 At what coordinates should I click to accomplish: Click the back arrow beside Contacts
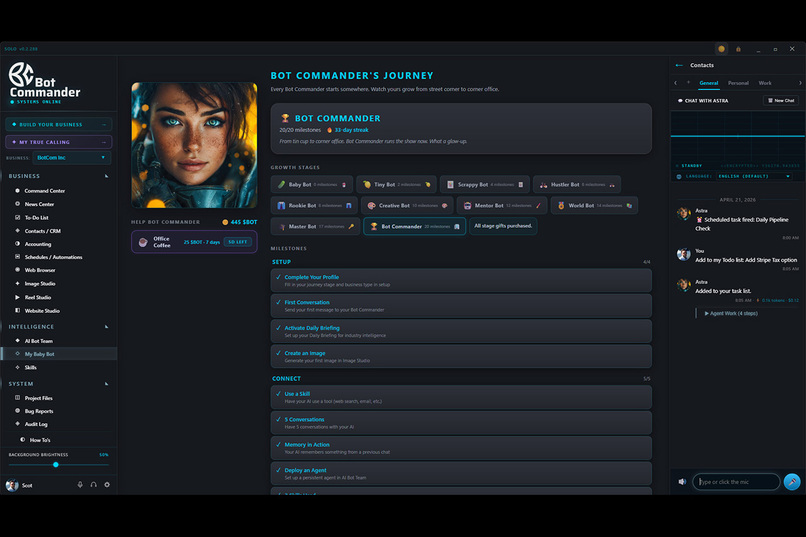[679, 65]
